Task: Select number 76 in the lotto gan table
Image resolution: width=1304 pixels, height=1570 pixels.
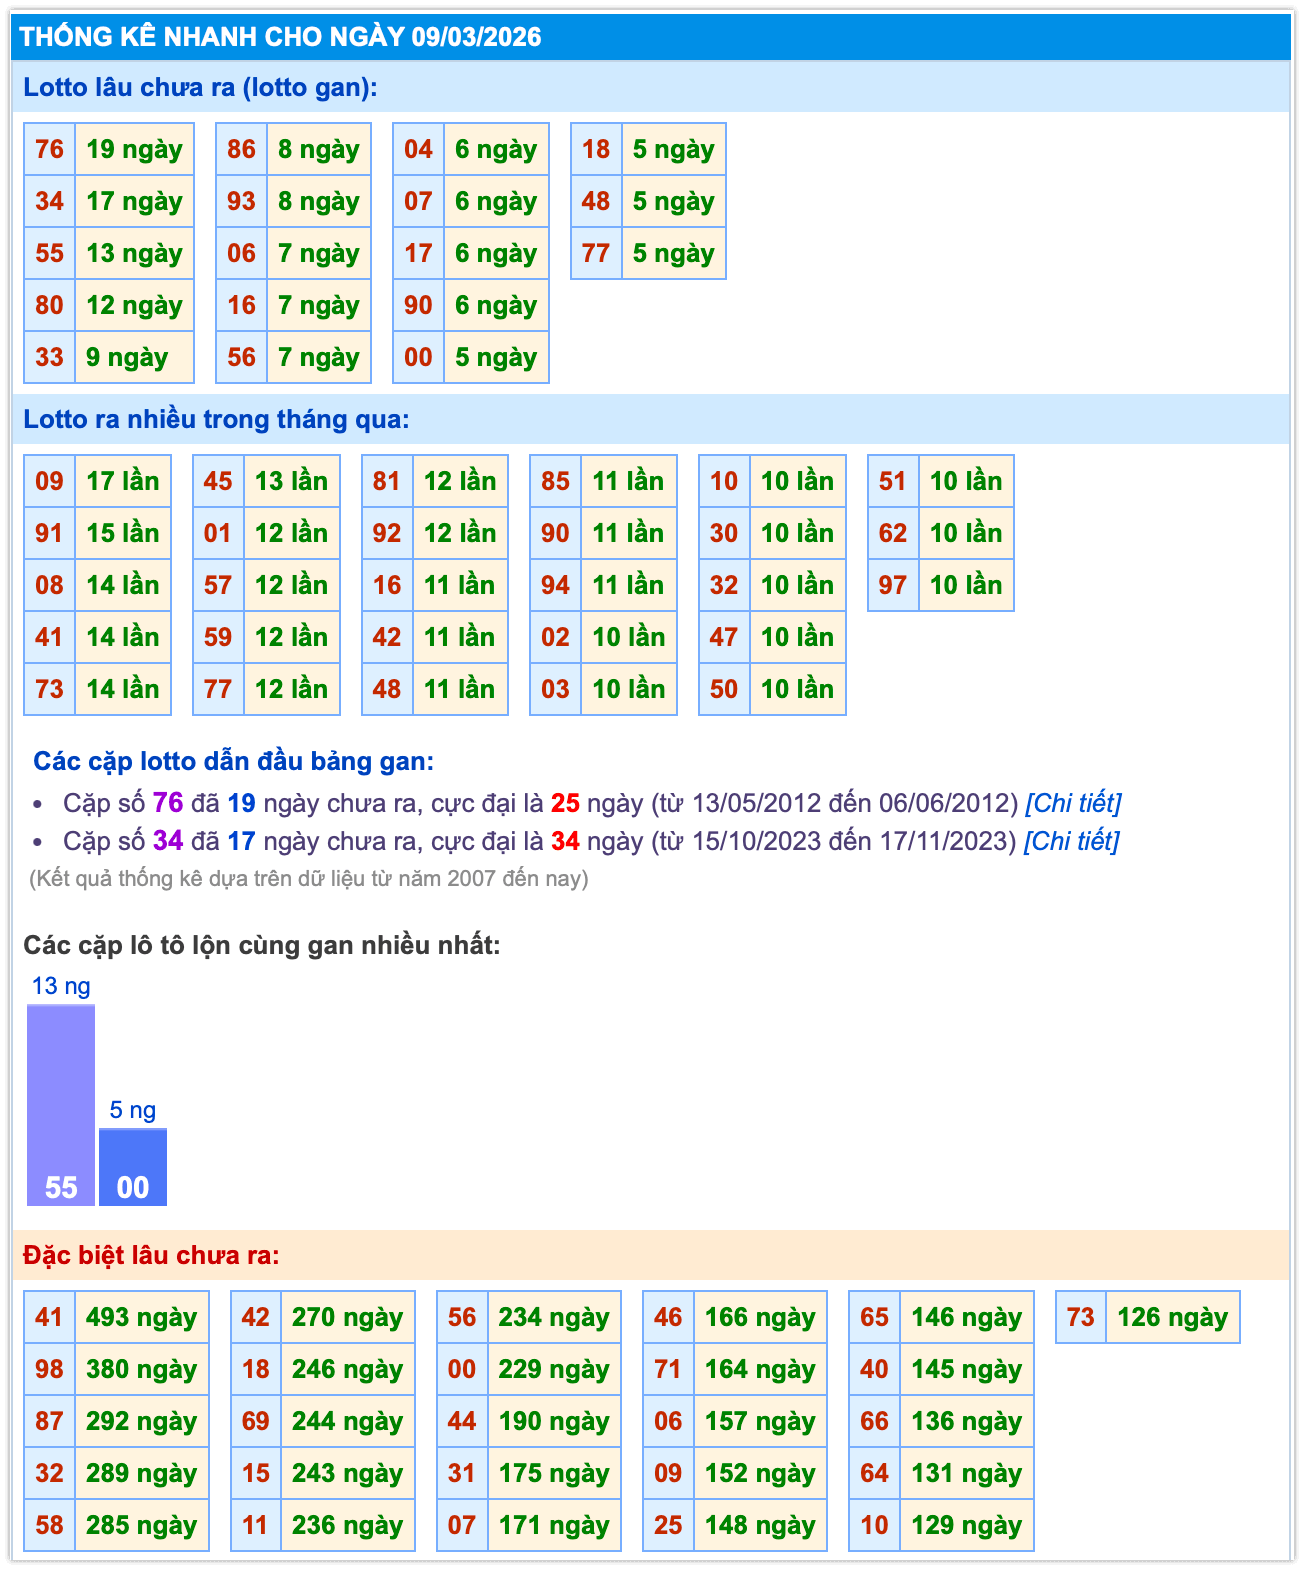Action: pos(50,150)
